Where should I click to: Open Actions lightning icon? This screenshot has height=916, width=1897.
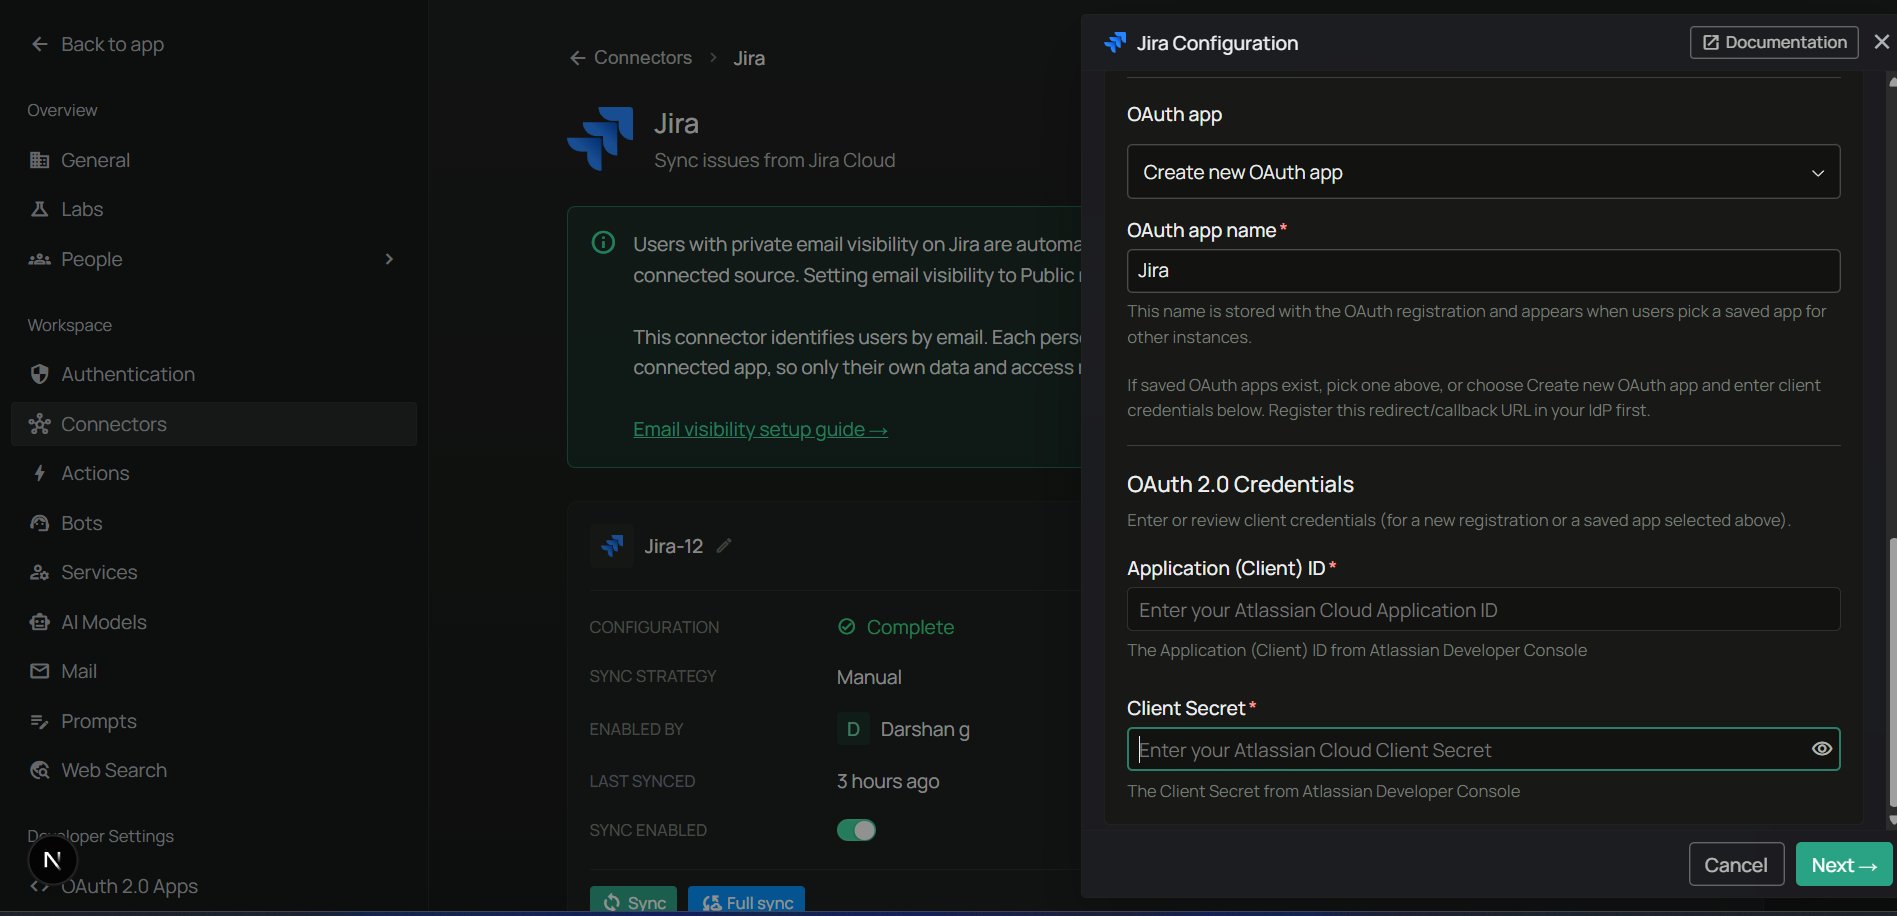coord(39,473)
